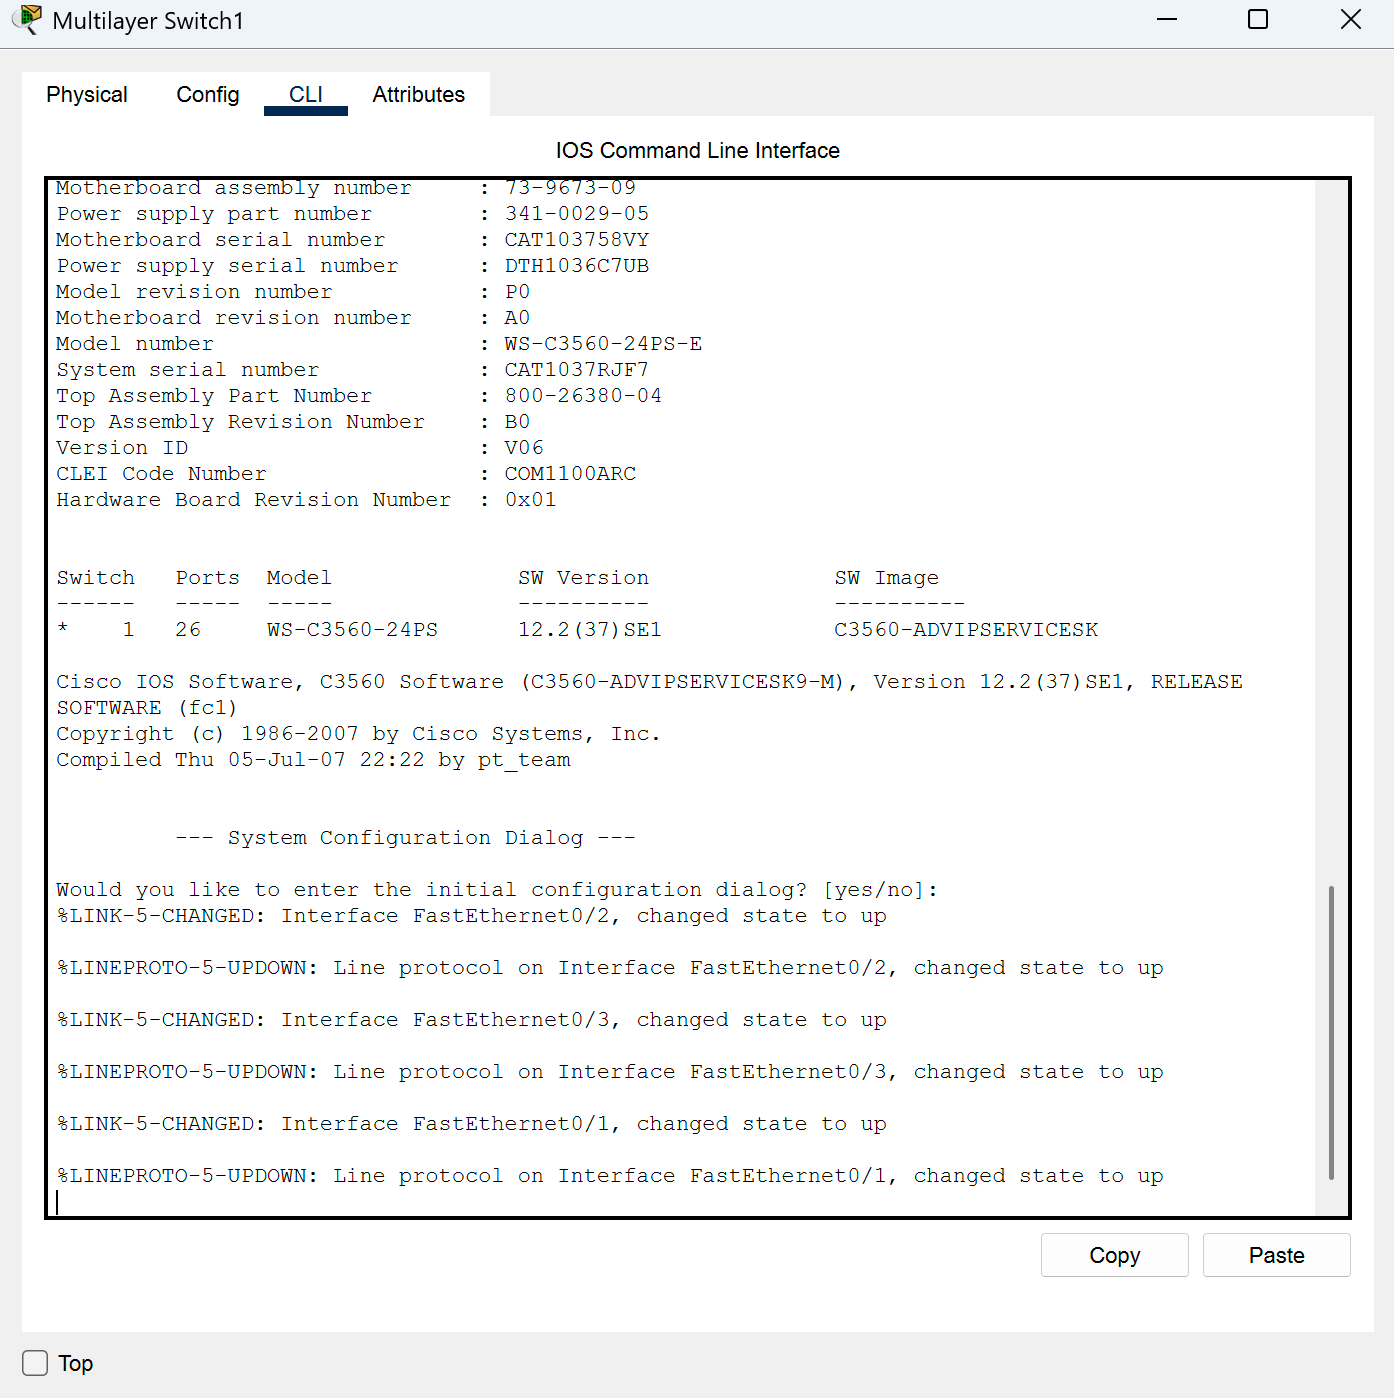Enable the Top checkbox

click(x=35, y=1363)
